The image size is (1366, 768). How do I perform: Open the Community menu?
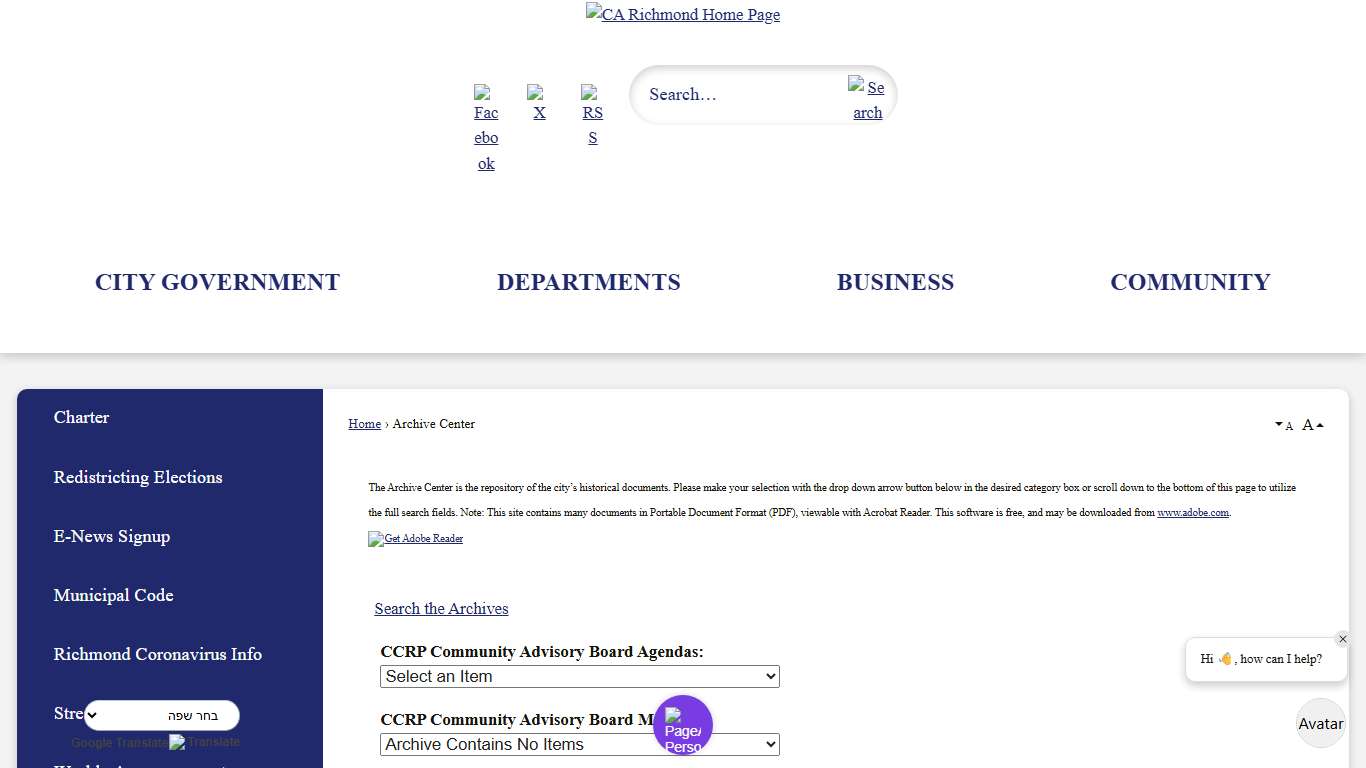click(1190, 282)
